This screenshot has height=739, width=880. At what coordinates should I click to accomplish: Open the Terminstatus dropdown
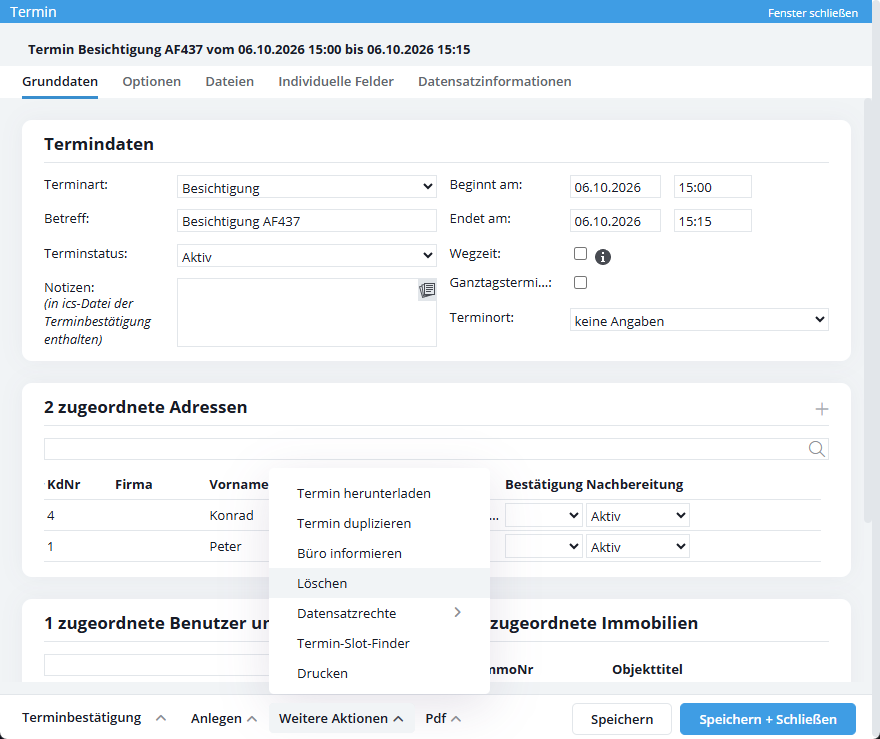306,256
